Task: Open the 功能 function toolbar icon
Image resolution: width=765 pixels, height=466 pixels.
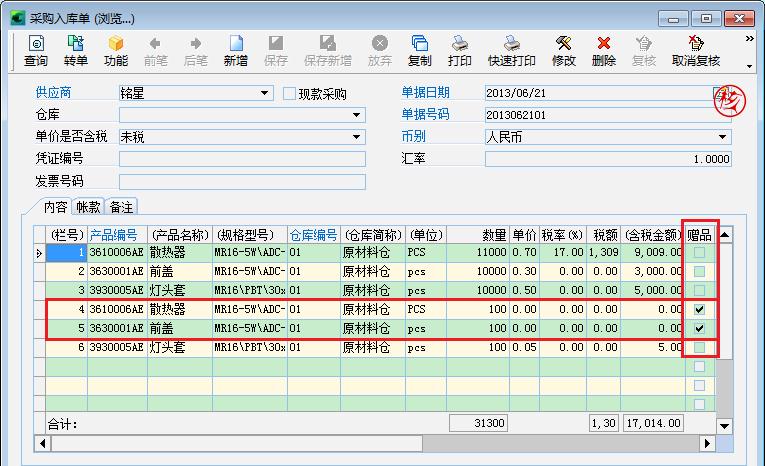Action: coord(116,51)
